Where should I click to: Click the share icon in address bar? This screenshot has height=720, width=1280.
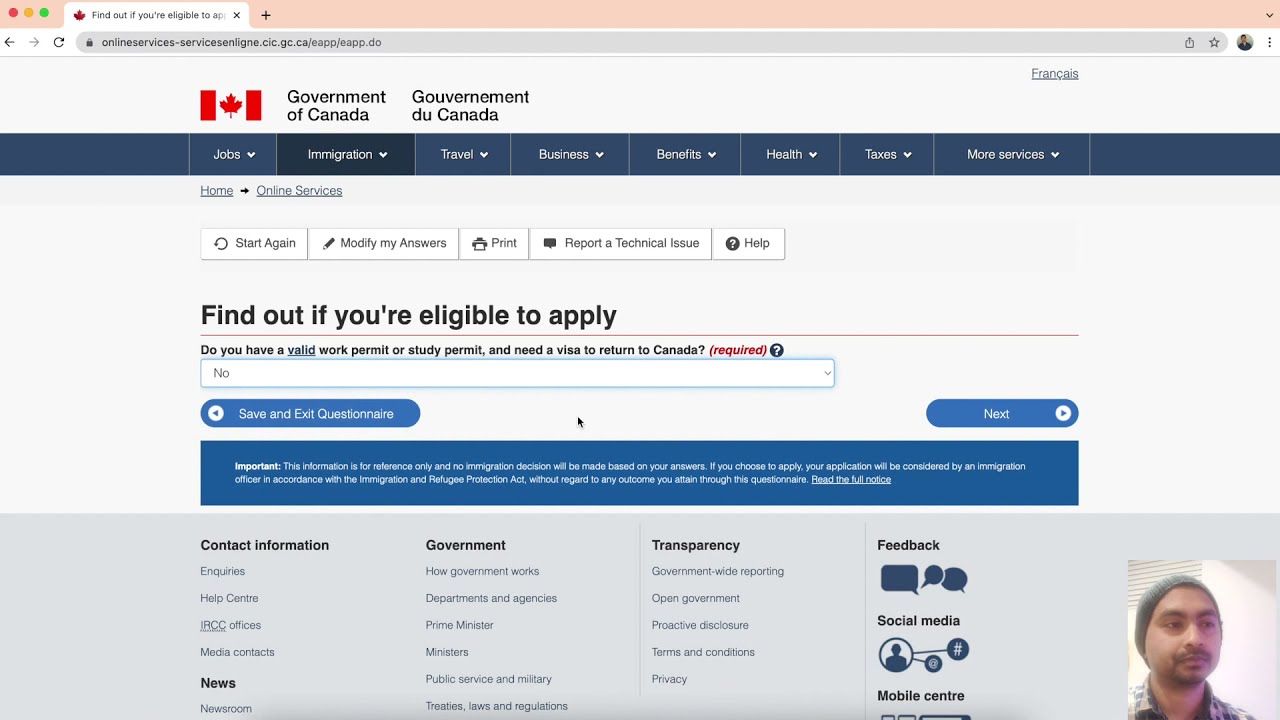pos(1189,42)
